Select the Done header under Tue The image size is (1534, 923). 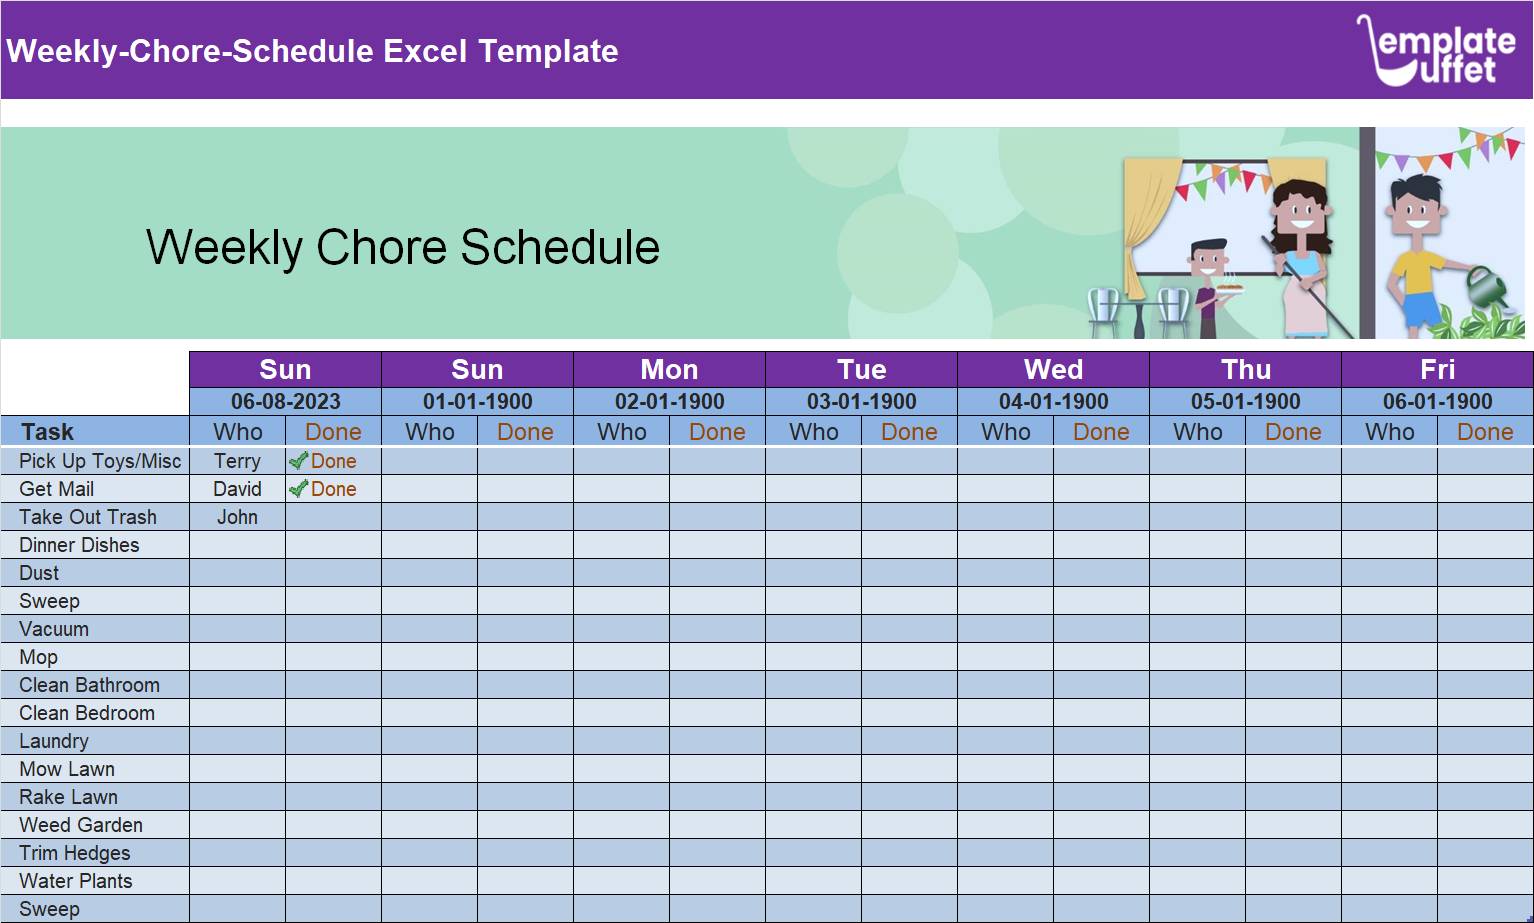pos(909,432)
